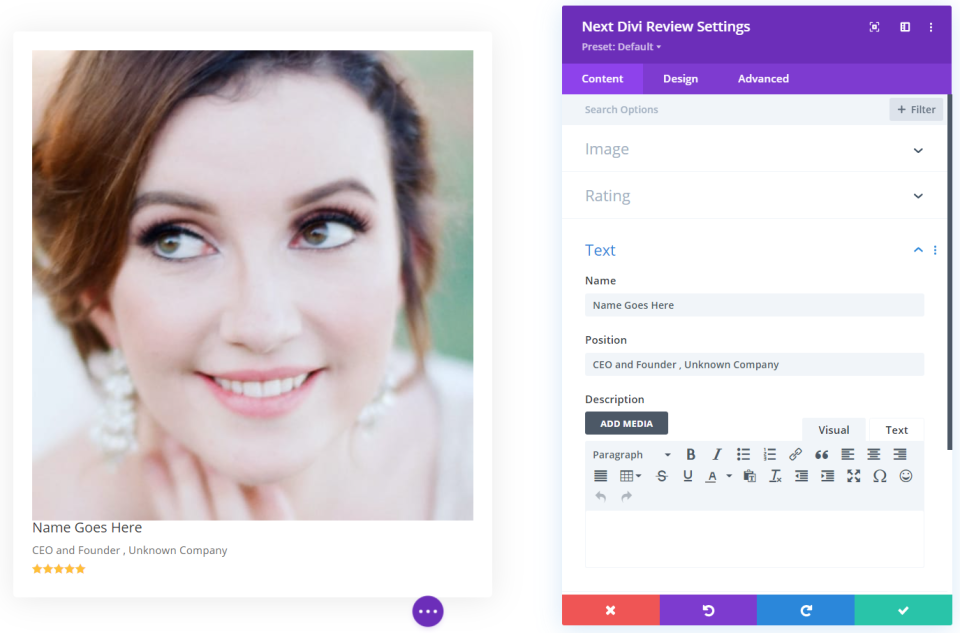This screenshot has width=960, height=633.
Task: Redo edit in description editor
Action: (x=626, y=496)
